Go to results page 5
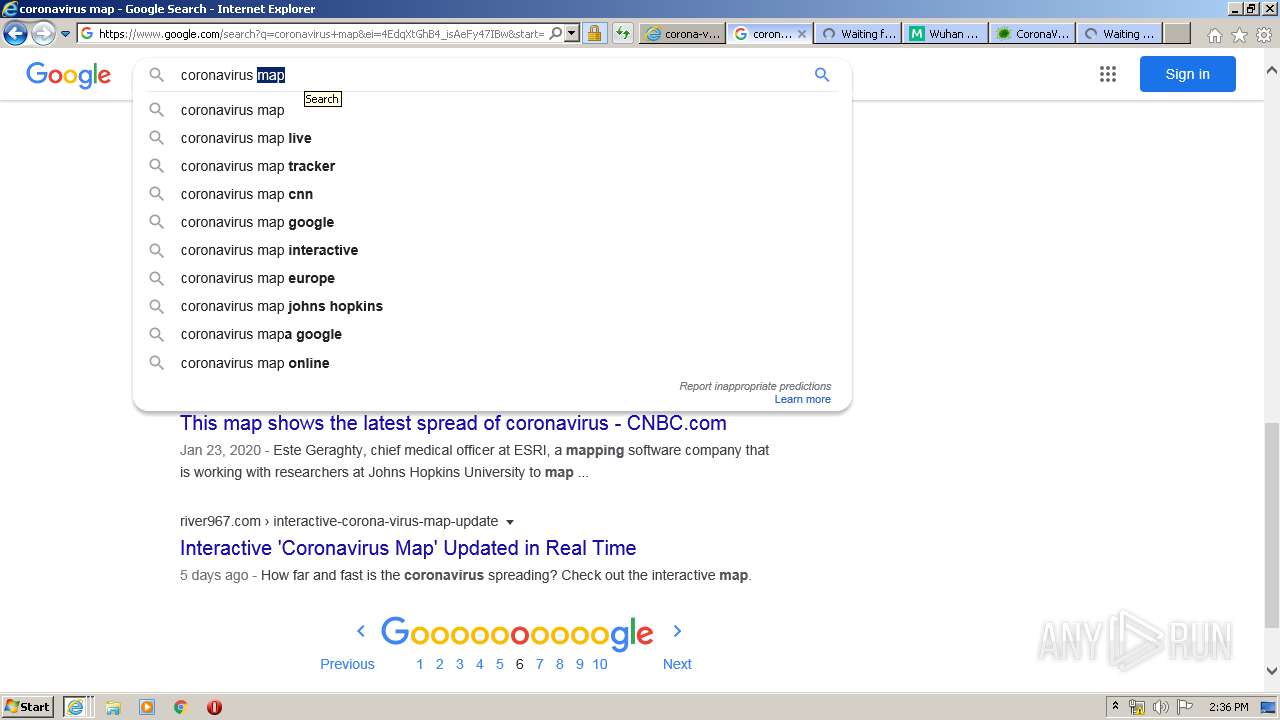Viewport: 1280px width, 720px height. (499, 664)
